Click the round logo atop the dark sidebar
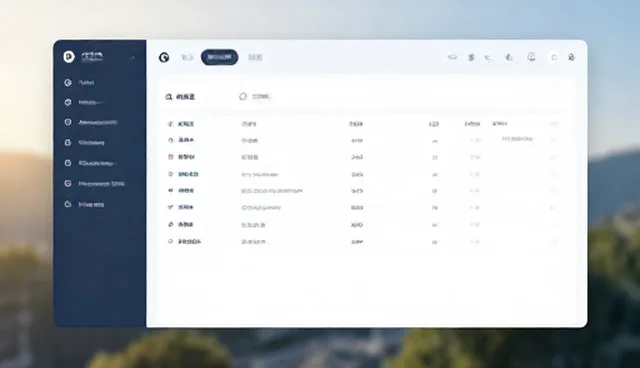This screenshot has height=368, width=640. click(x=69, y=57)
